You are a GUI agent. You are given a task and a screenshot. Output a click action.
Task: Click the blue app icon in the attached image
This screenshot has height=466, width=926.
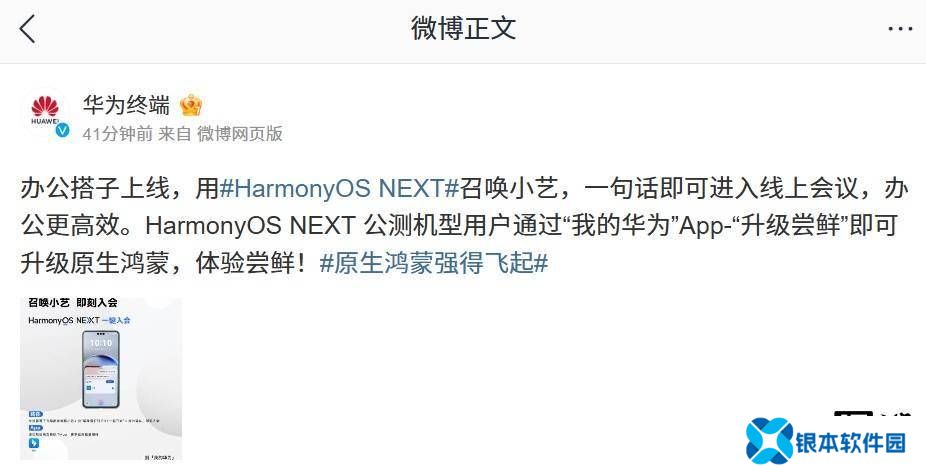(x=34, y=443)
